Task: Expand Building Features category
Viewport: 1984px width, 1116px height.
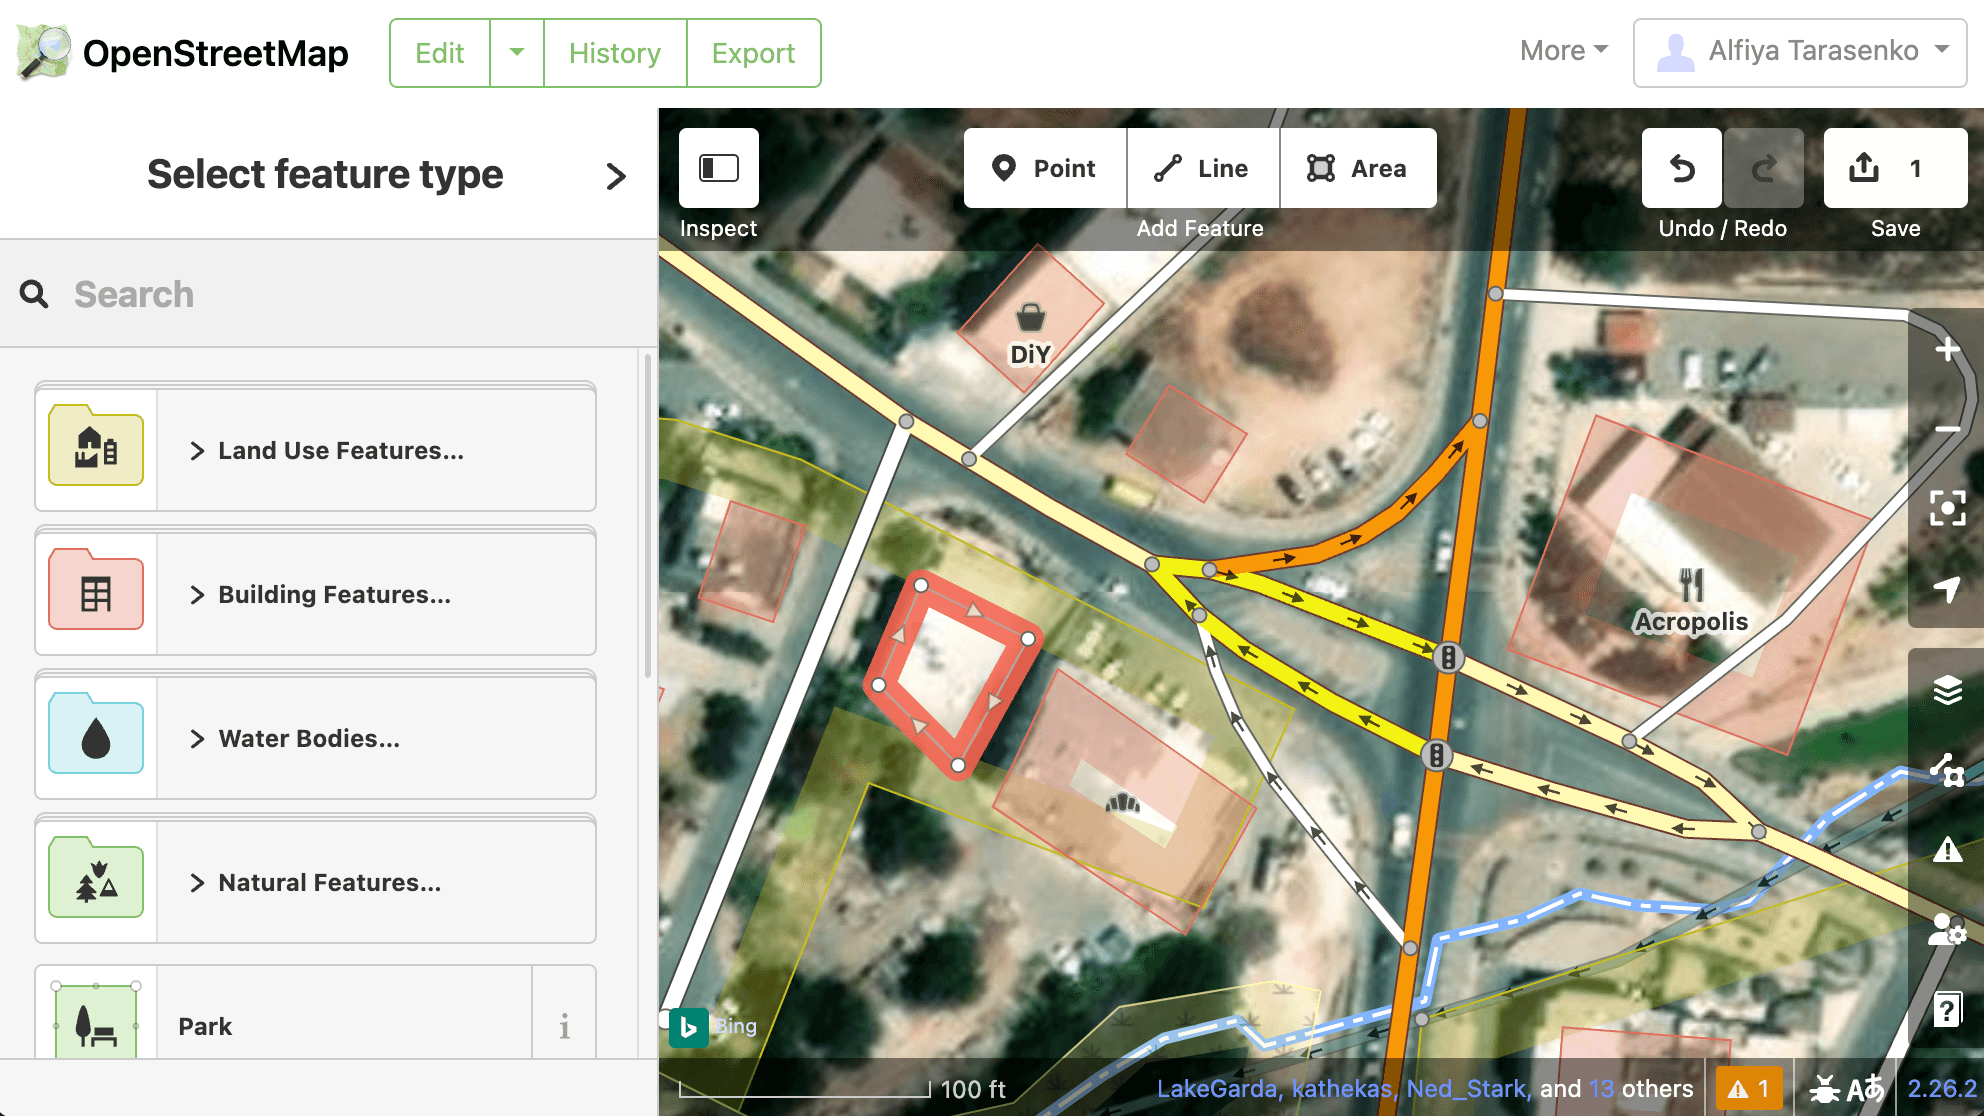Action: click(x=377, y=595)
